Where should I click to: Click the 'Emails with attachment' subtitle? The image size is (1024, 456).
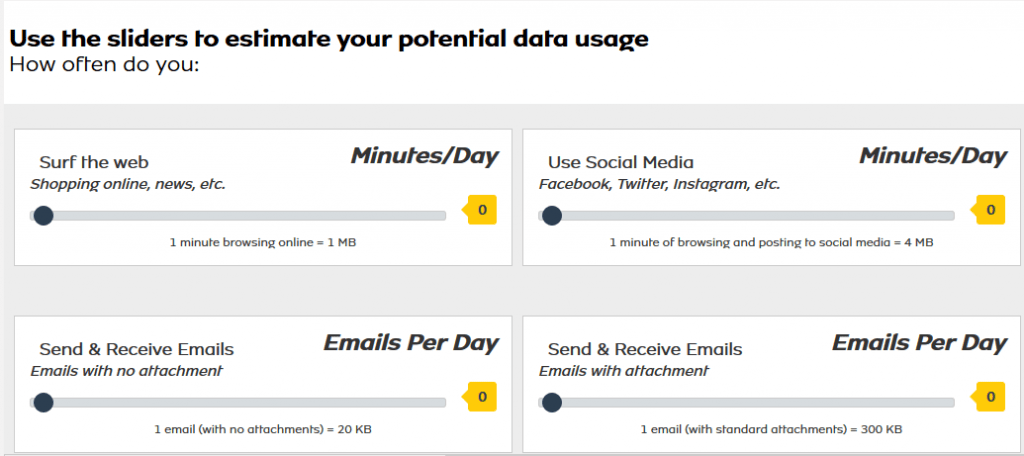[624, 371]
